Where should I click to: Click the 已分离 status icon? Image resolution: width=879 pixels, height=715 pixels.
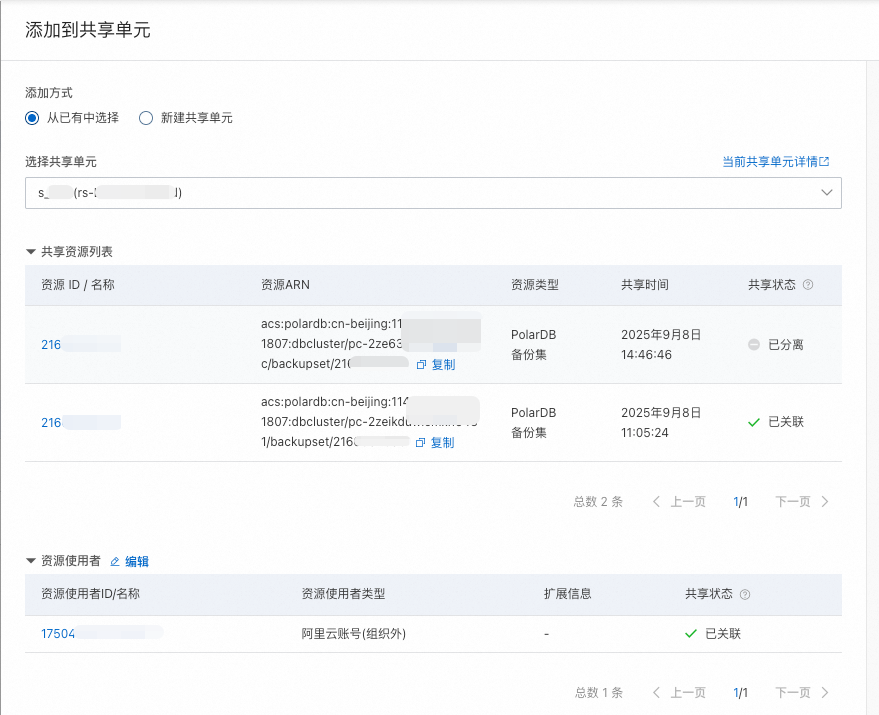point(754,344)
